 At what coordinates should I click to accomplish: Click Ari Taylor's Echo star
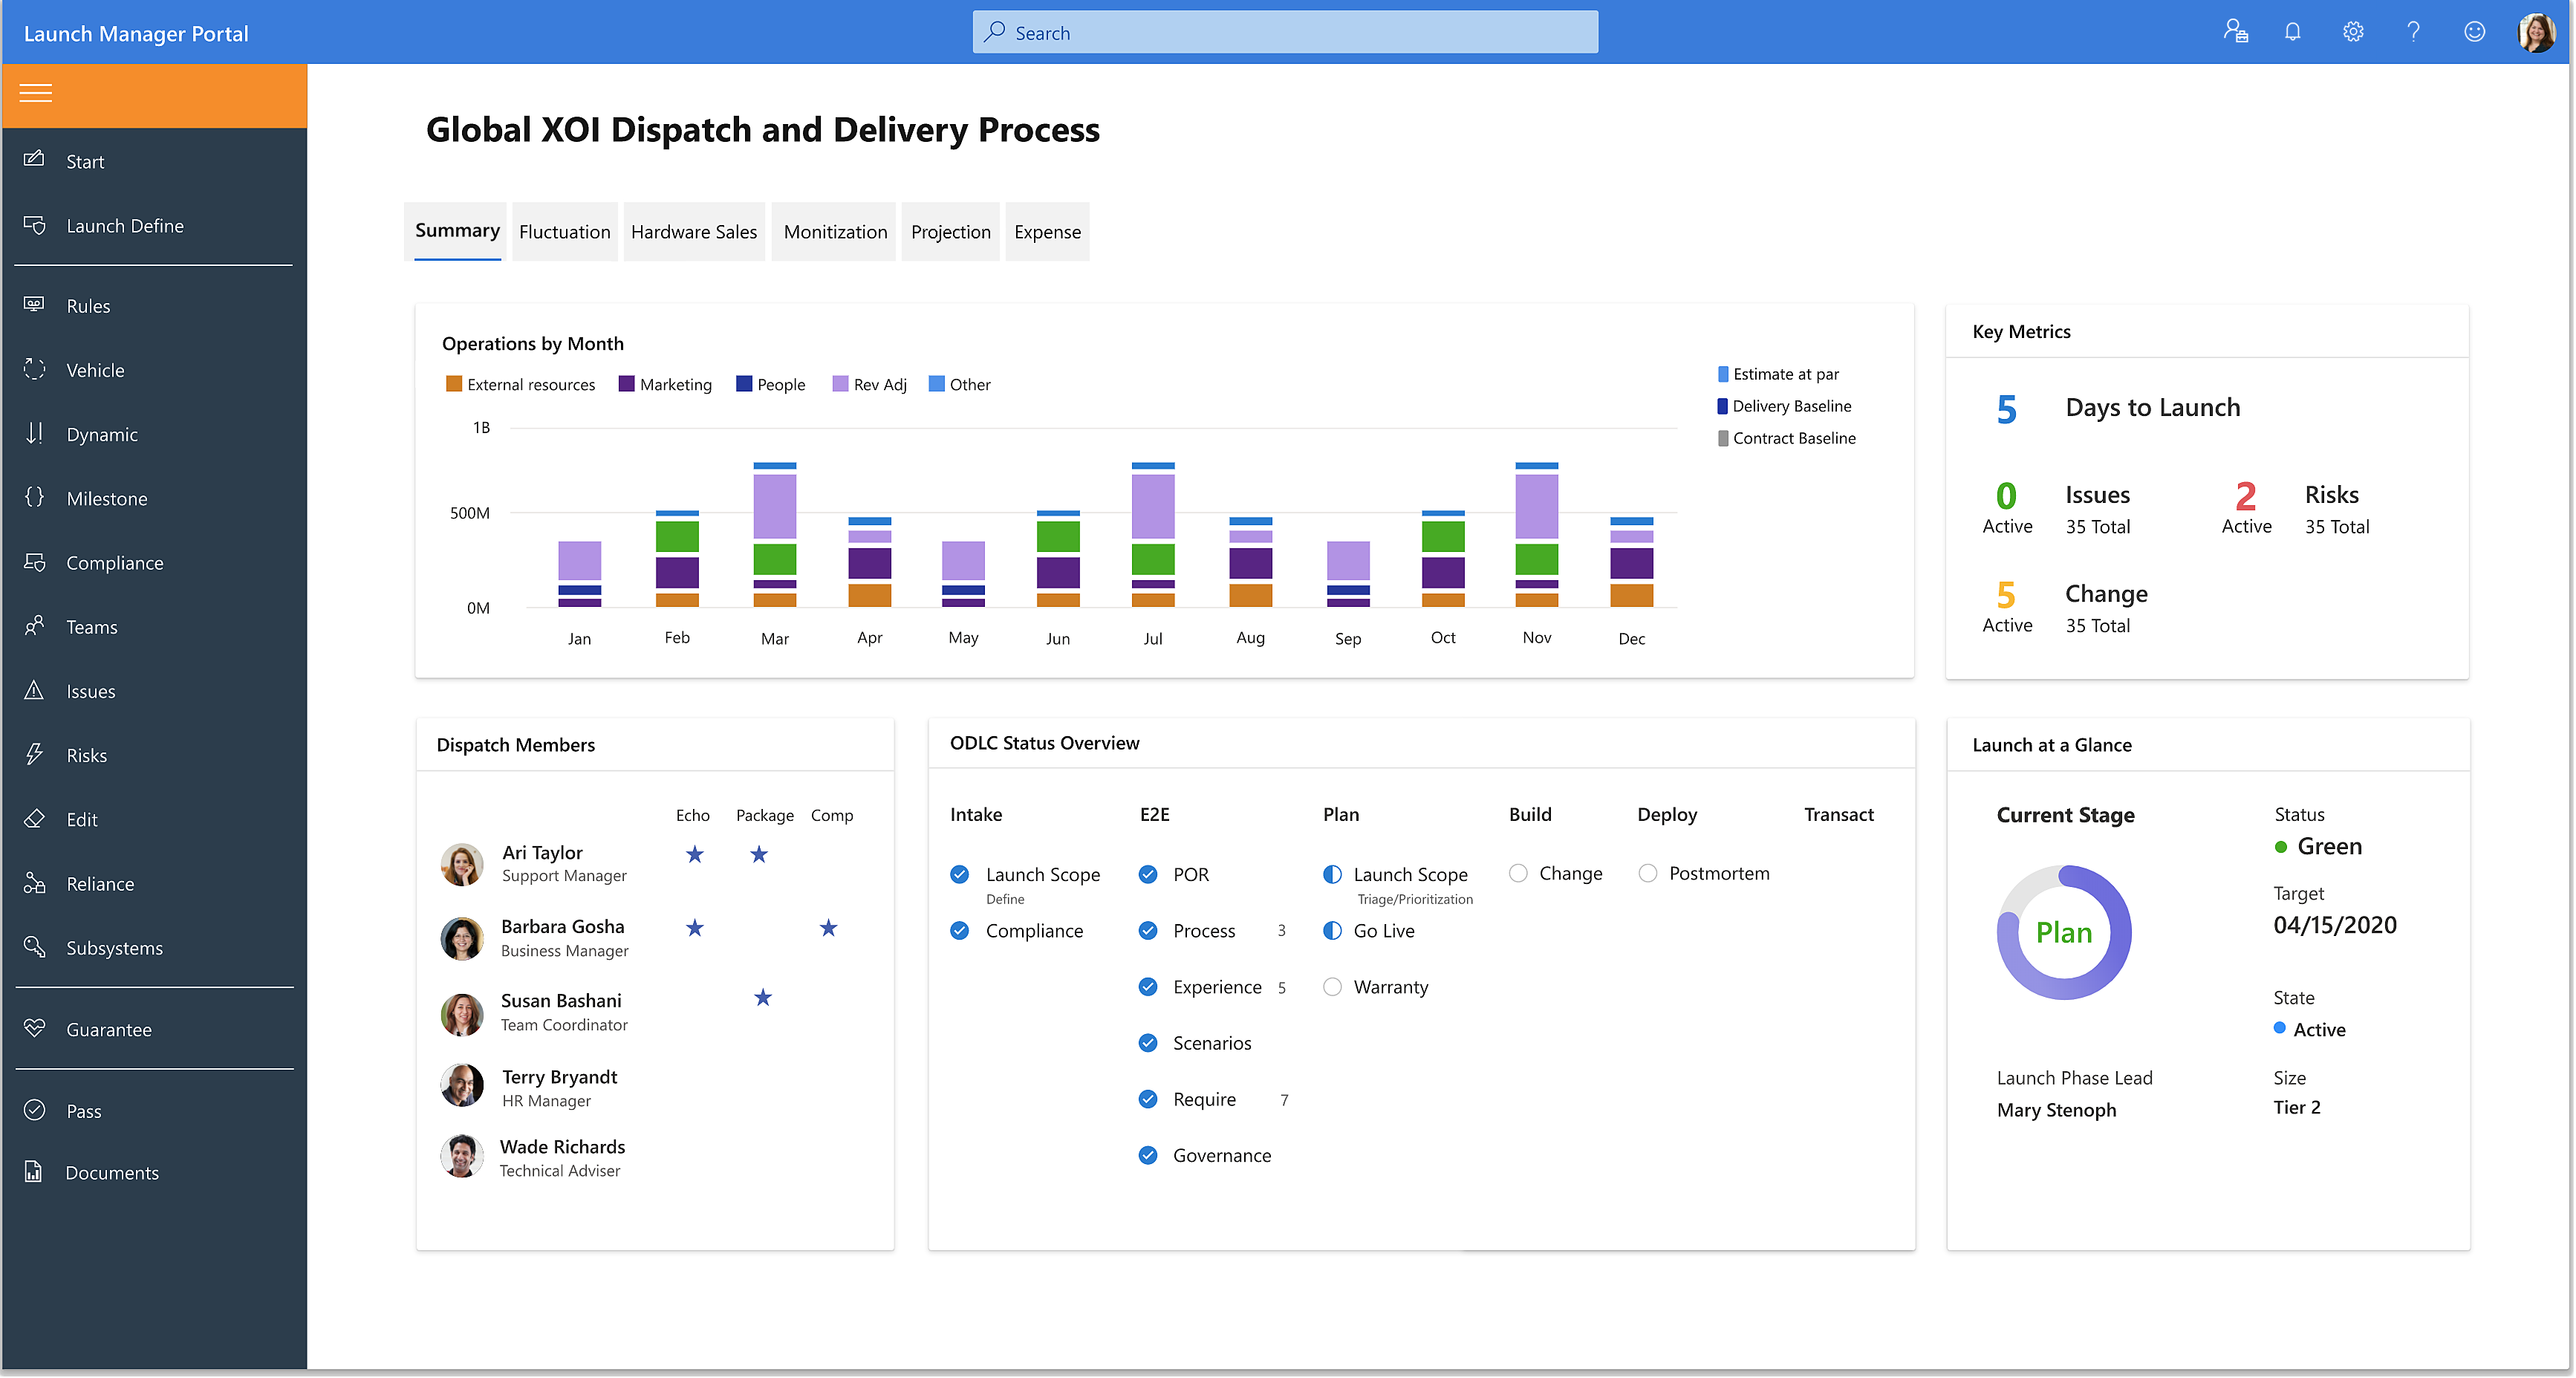[695, 854]
